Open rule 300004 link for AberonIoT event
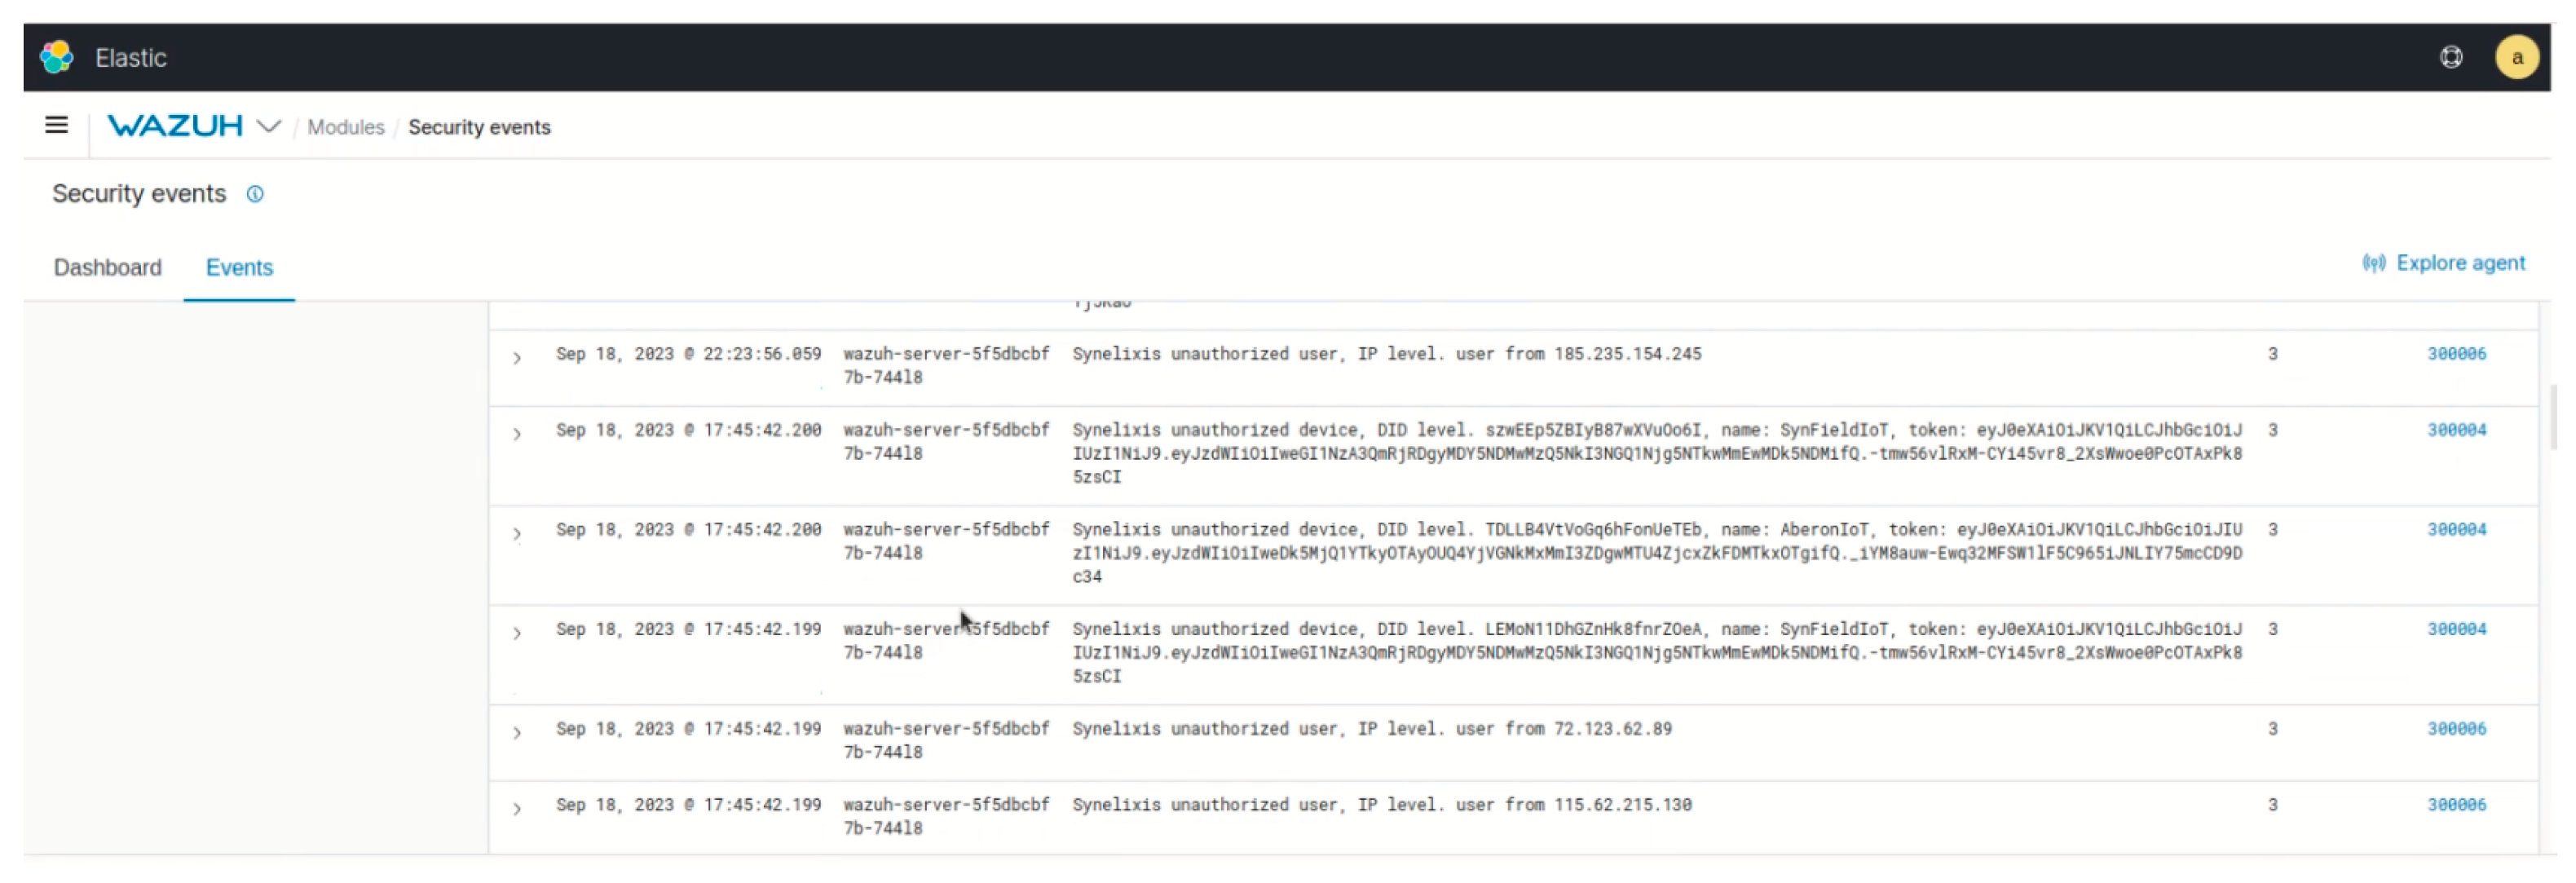 pyautogui.click(x=2455, y=529)
